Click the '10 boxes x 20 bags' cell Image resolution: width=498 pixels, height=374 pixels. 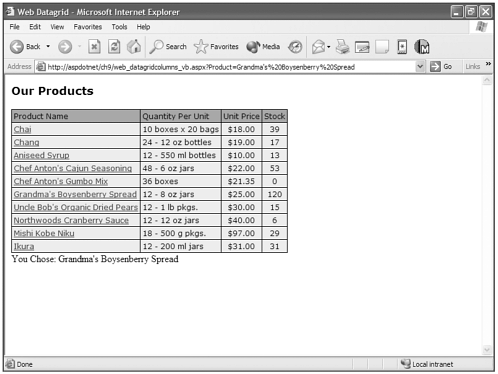click(181, 129)
